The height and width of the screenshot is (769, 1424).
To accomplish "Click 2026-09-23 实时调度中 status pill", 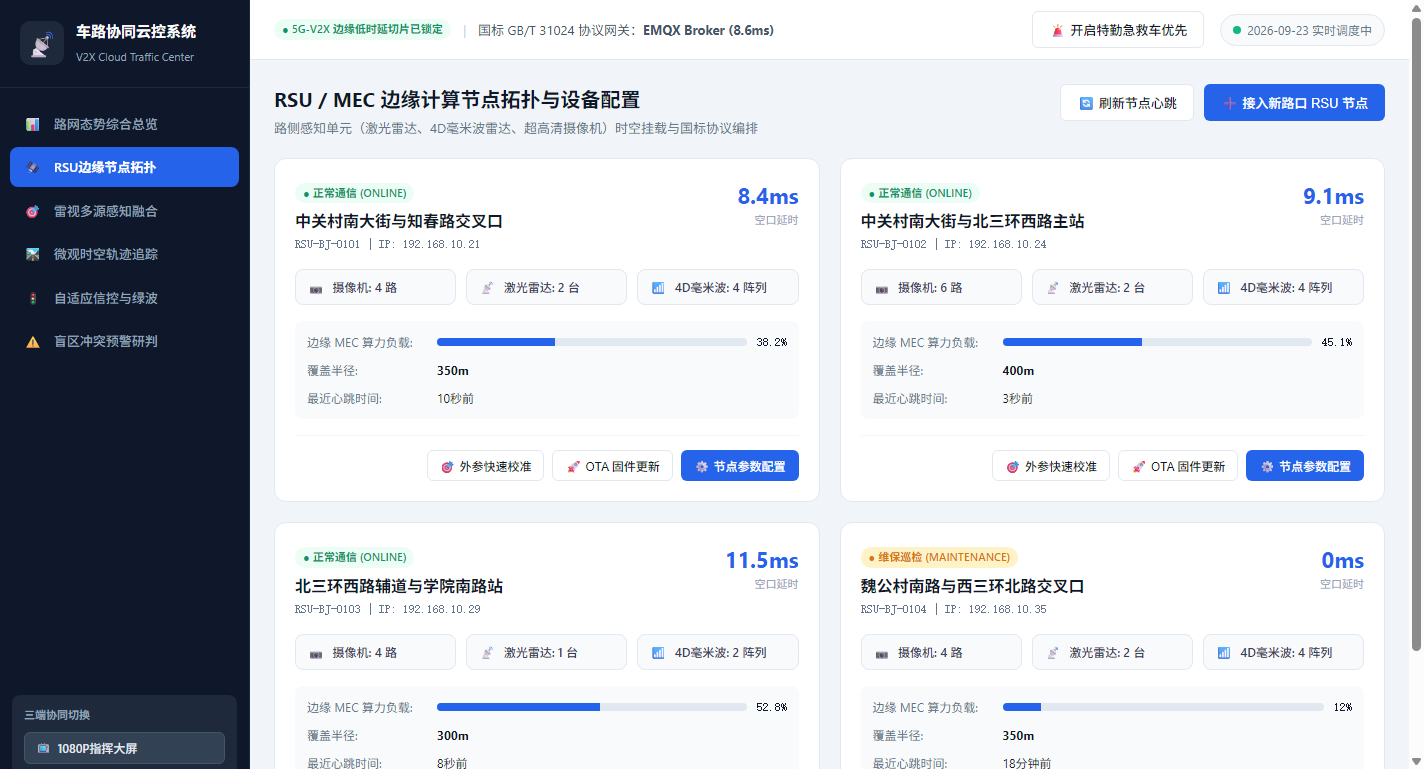I will [1302, 30].
